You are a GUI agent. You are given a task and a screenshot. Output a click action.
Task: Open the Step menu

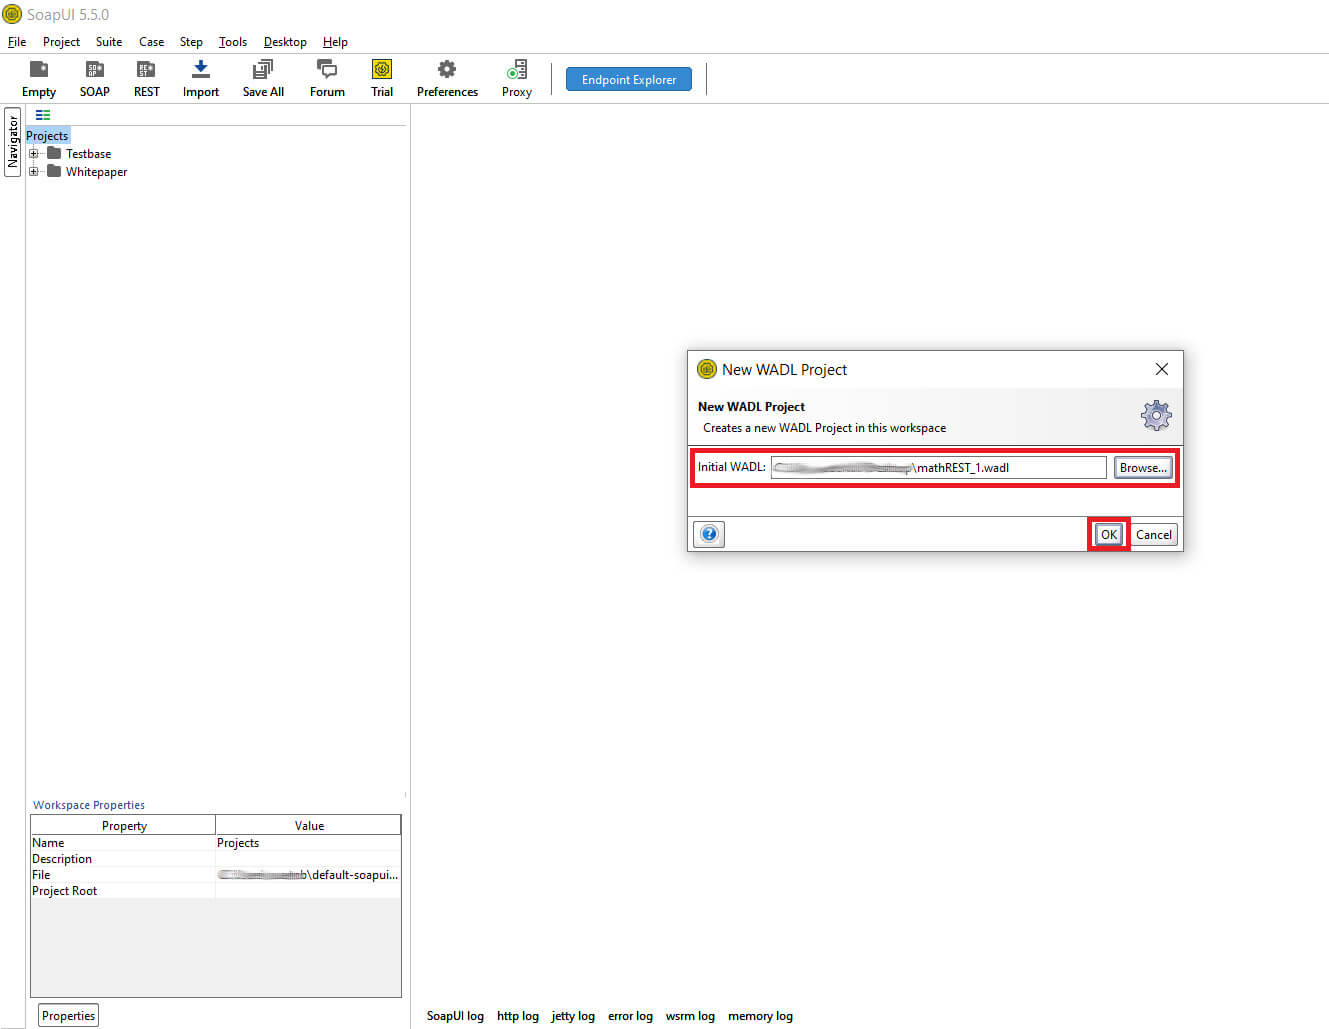point(191,42)
